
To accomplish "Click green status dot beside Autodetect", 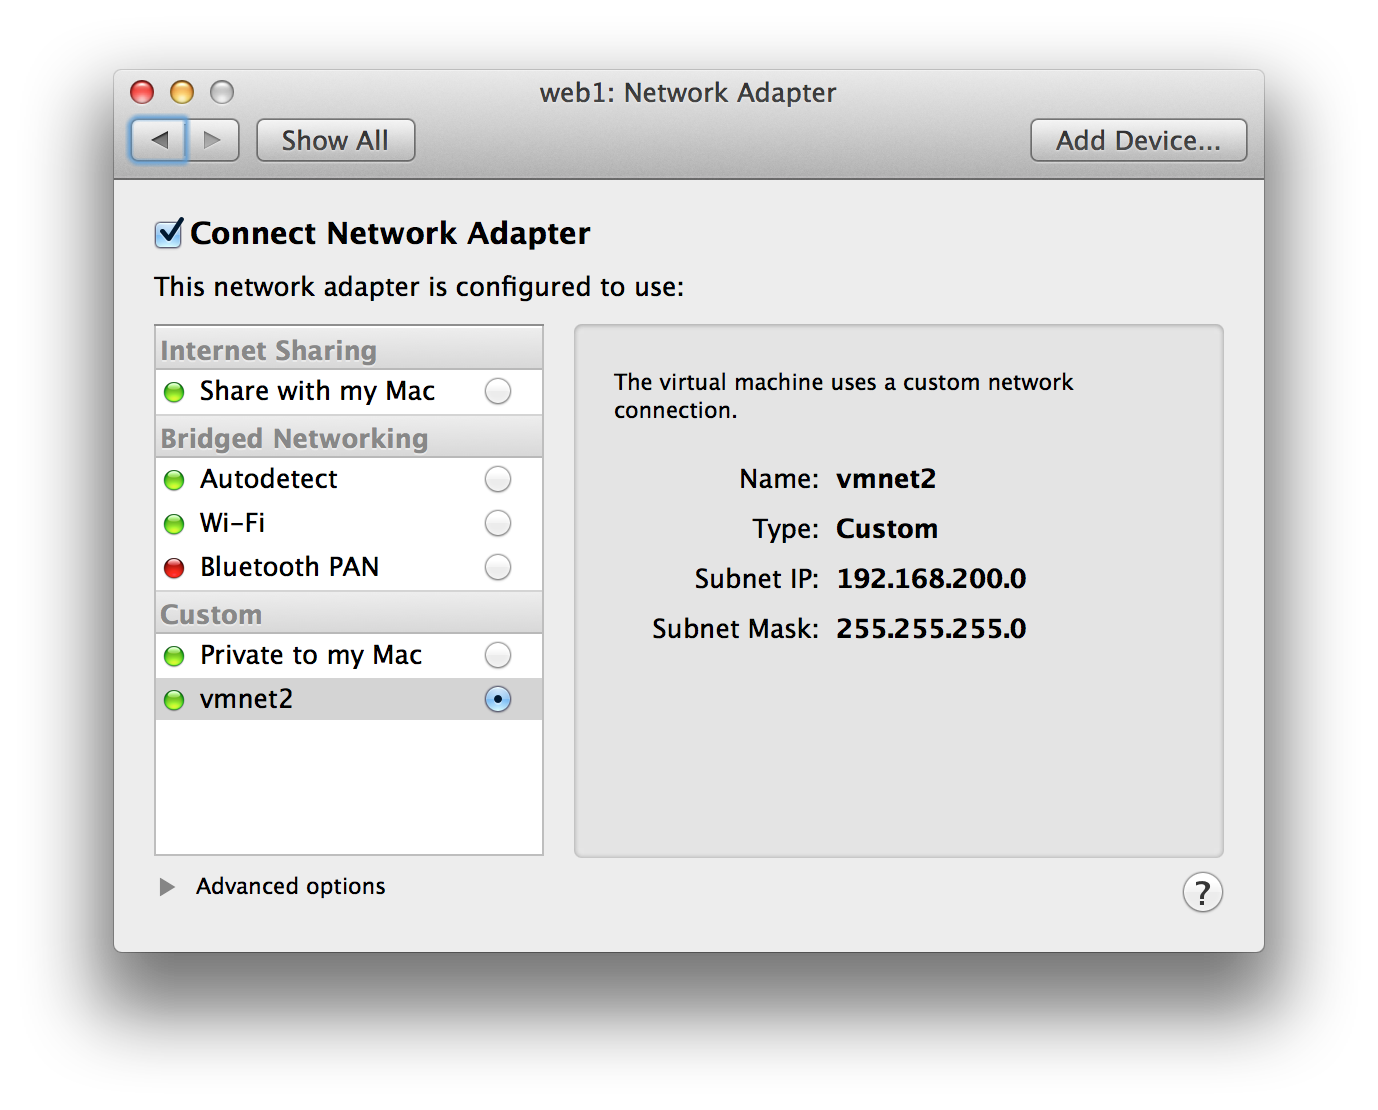I will (174, 480).
